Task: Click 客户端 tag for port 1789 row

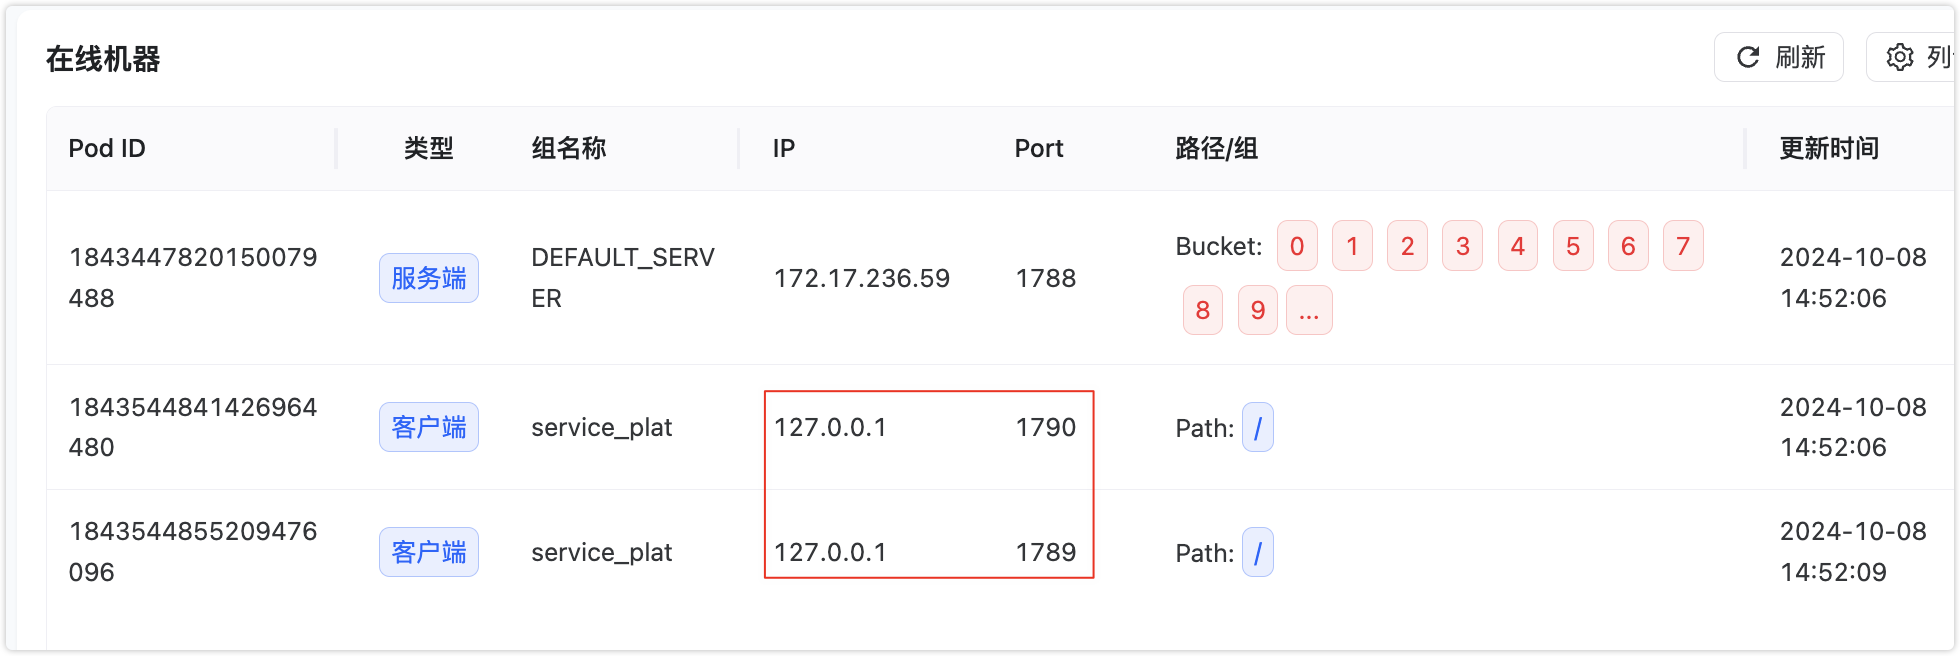Action: pos(428,552)
